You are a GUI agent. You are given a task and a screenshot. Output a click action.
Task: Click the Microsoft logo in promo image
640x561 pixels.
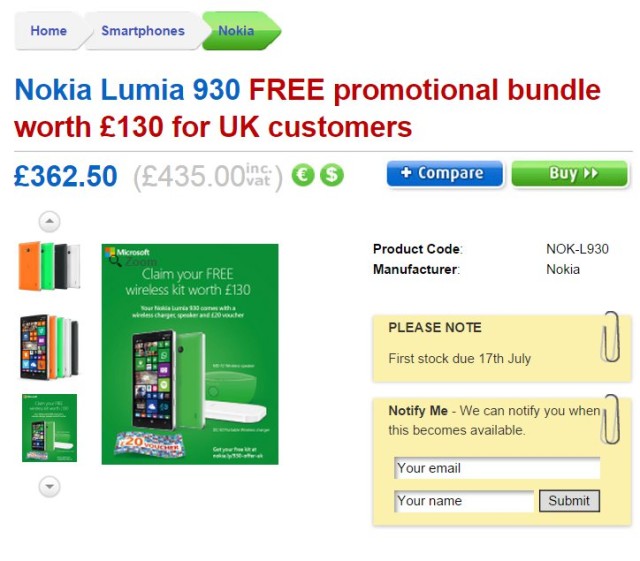[127, 252]
